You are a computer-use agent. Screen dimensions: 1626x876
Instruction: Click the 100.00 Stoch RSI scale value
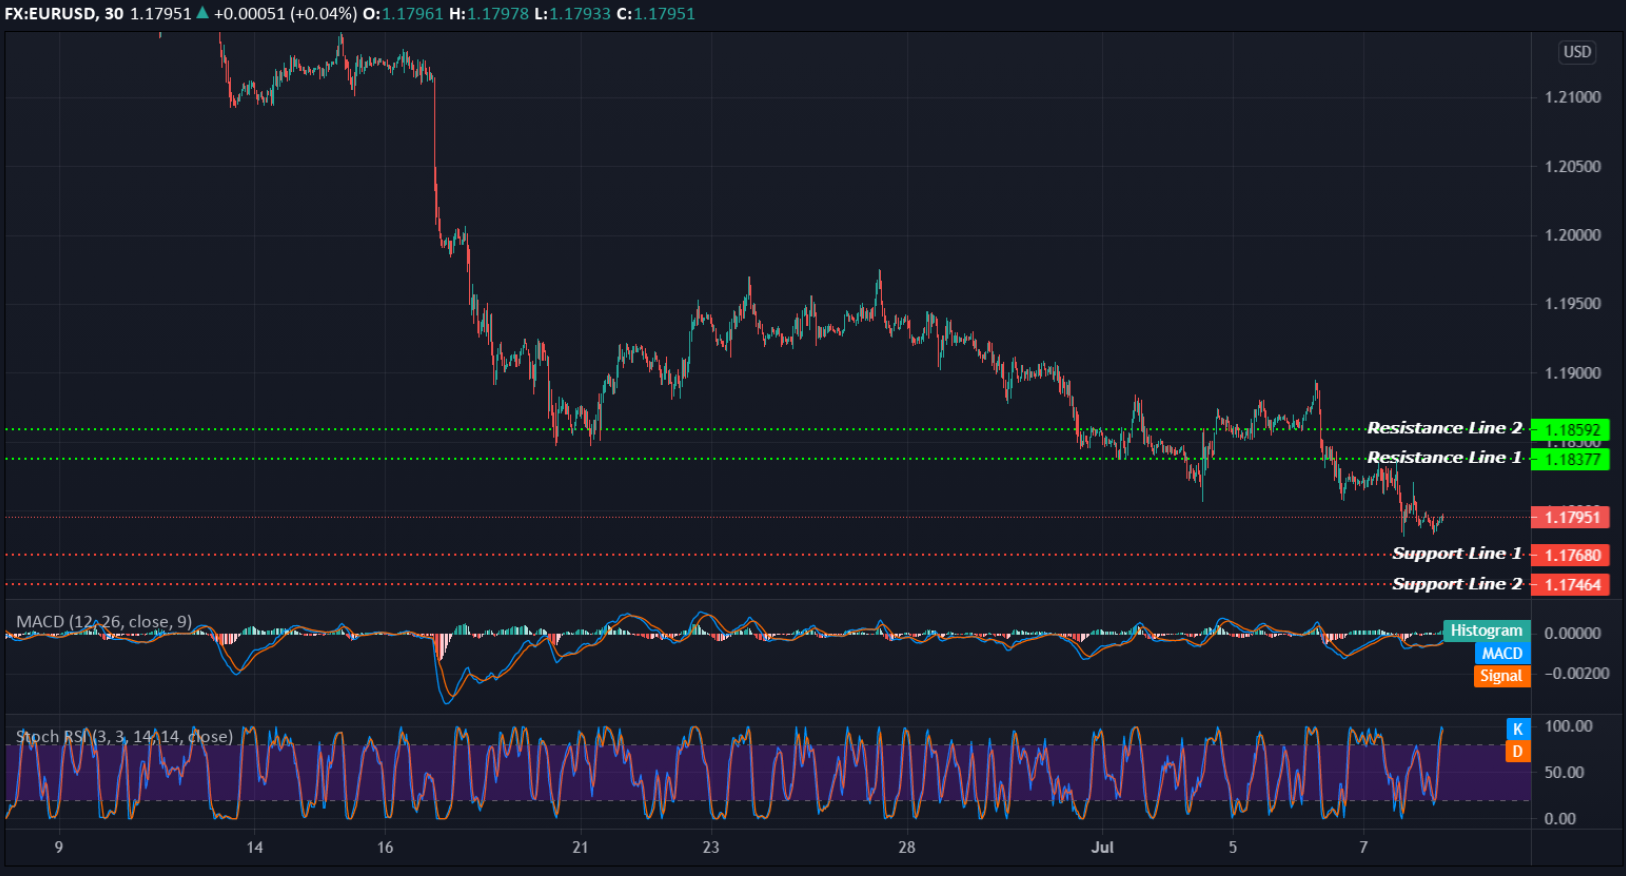click(x=1568, y=727)
